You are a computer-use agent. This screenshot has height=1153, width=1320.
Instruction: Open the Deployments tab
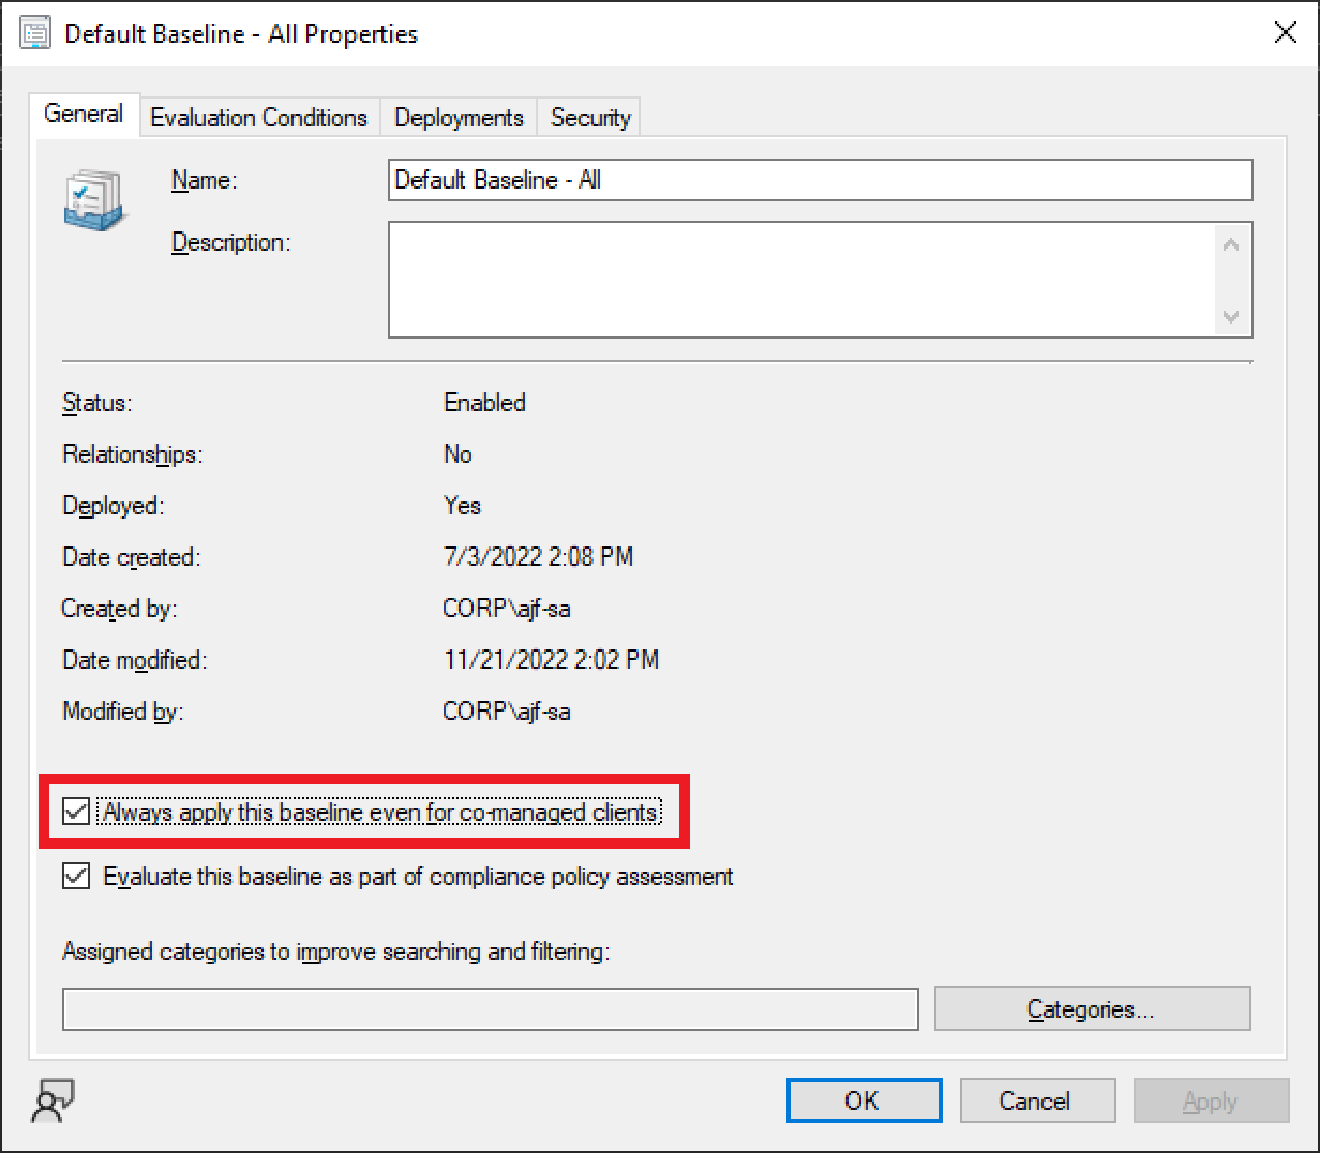458,117
